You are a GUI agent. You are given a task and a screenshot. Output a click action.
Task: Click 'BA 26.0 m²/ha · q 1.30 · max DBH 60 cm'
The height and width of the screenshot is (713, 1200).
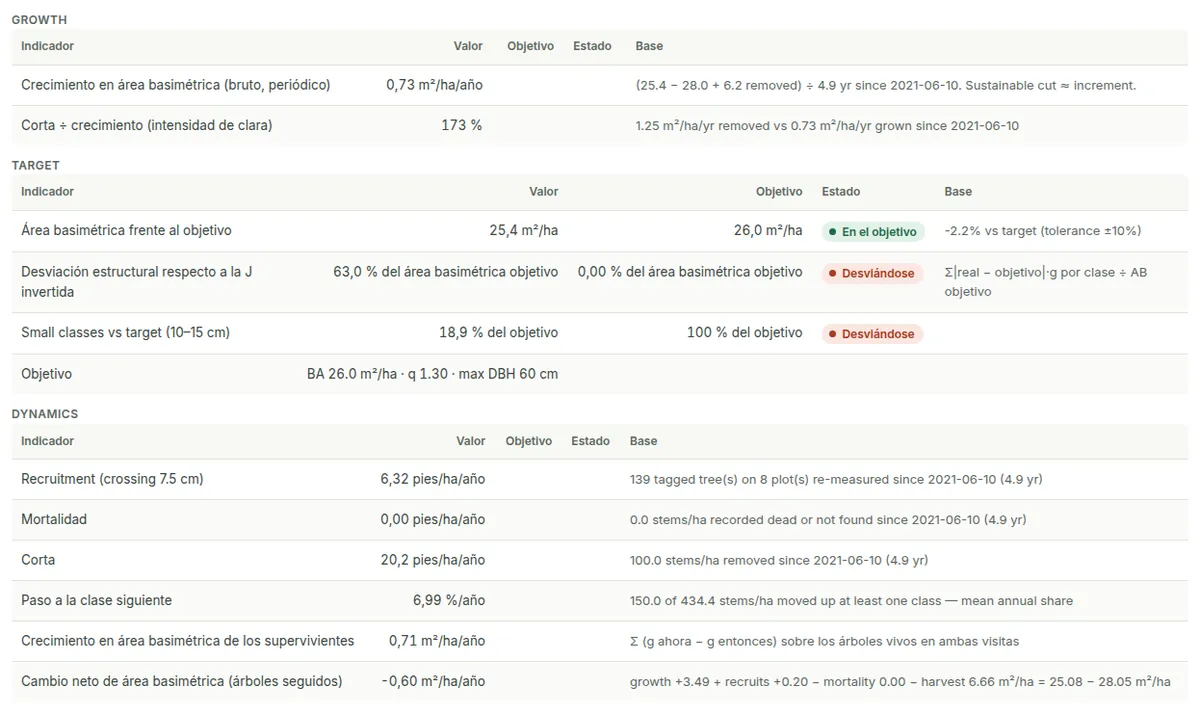tap(432, 374)
